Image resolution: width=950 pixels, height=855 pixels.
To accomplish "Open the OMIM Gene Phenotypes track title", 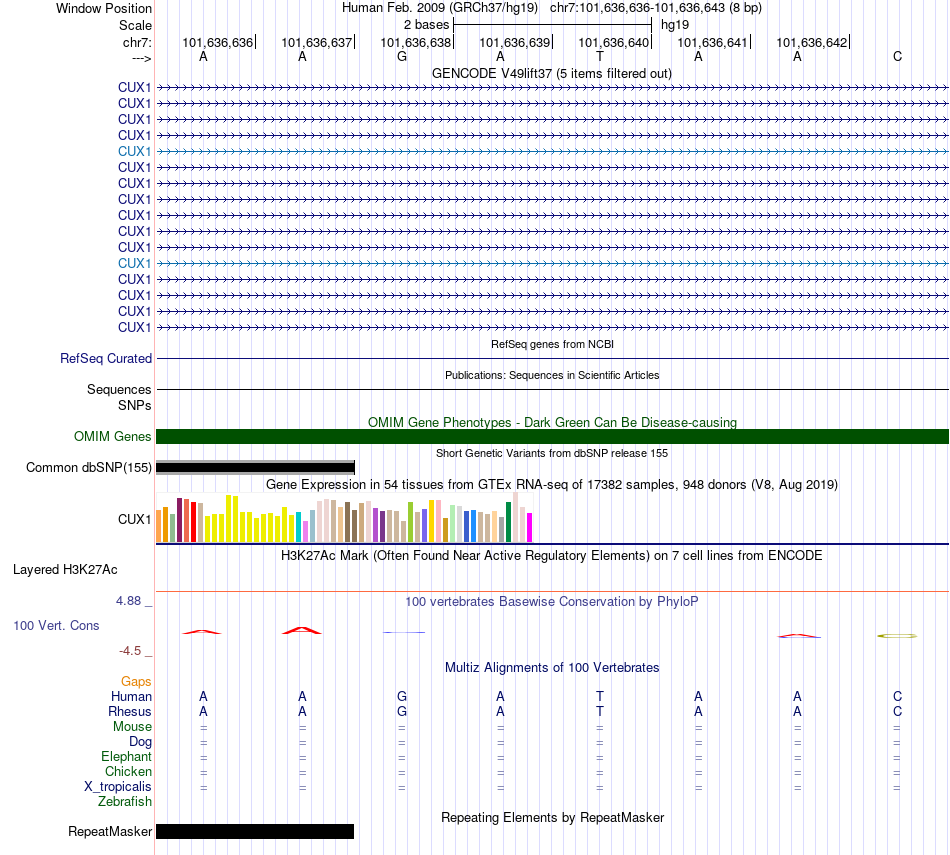I will [552, 422].
